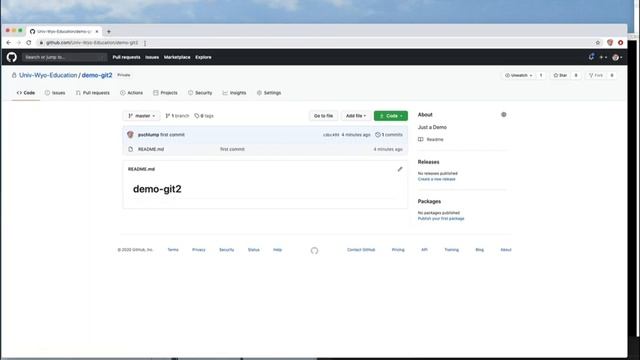Image resolution: width=640 pixels, height=360 pixels.
Task: Open the Univ-Wyo-Education organization link
Action: [x=48, y=75]
